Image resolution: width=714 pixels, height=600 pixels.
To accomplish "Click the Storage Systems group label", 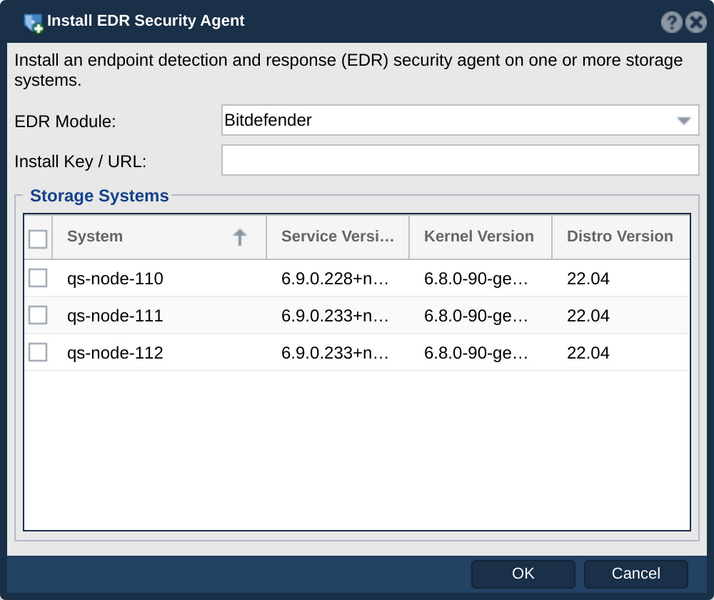I will tap(99, 196).
